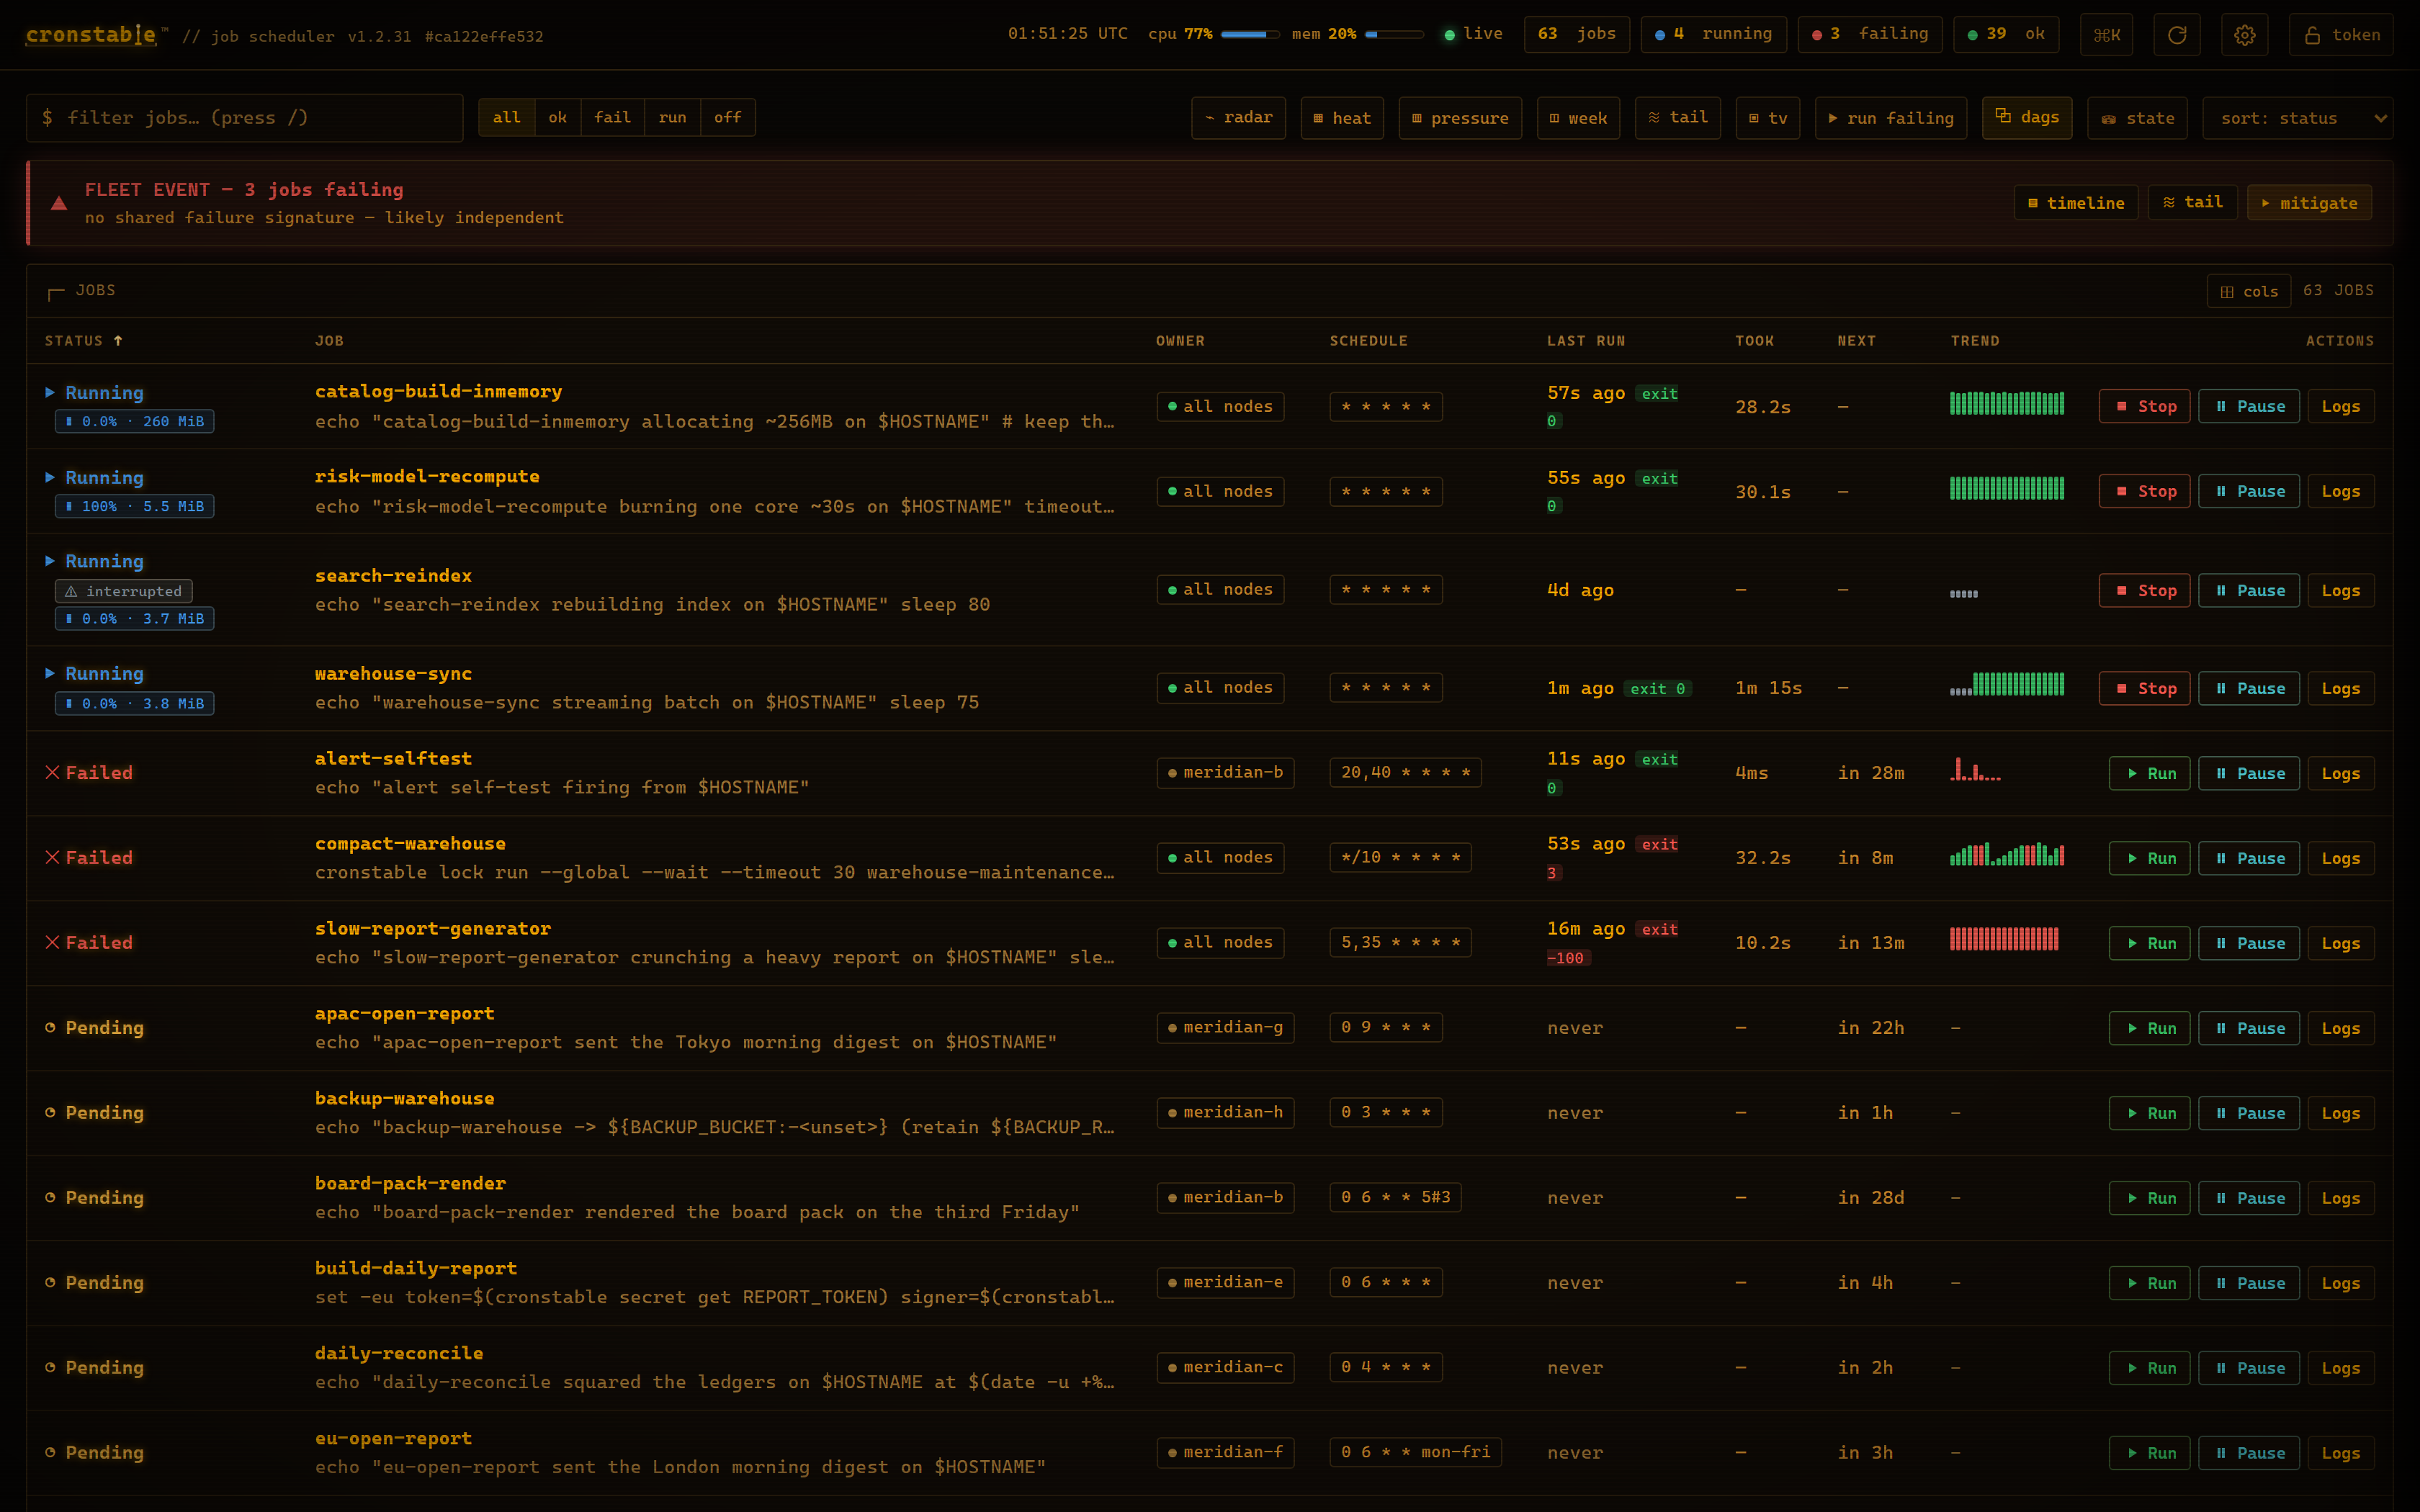Stop catalog-build-inmemory job
Screen dimensions: 2420x1512
pyautogui.click(x=2145, y=407)
